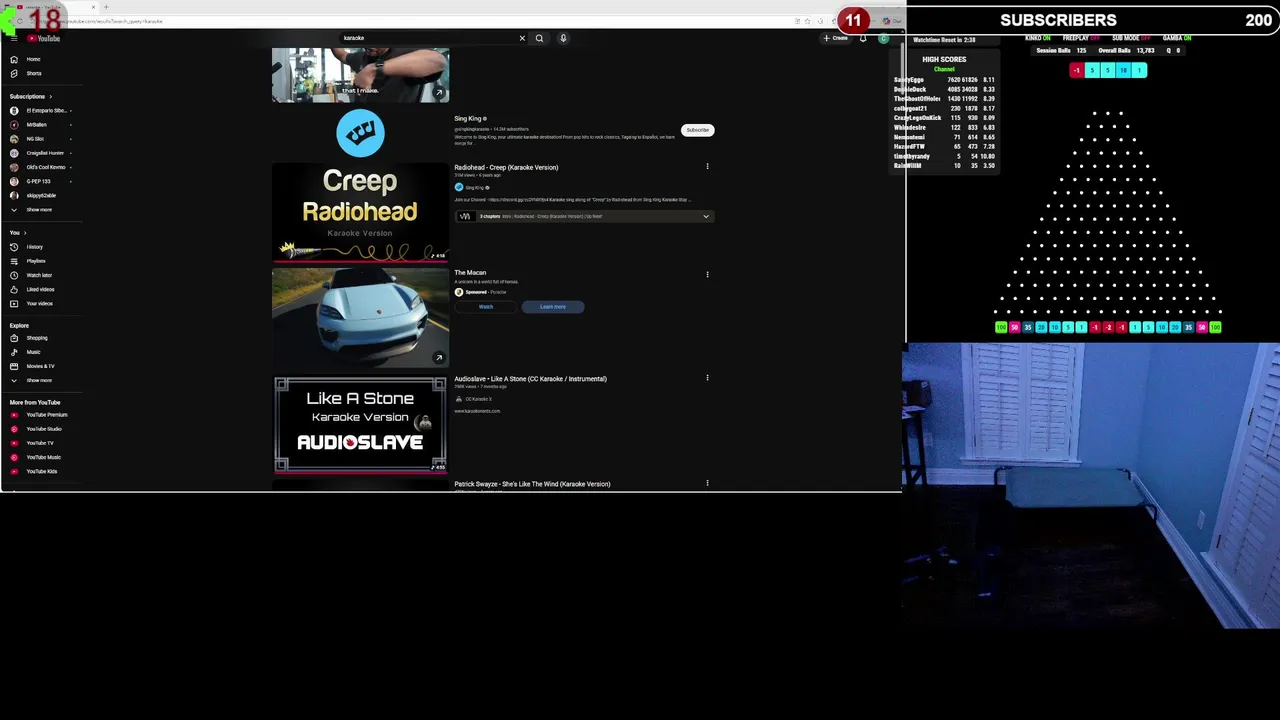
Task: Open History in sidebar
Action: pos(34,247)
